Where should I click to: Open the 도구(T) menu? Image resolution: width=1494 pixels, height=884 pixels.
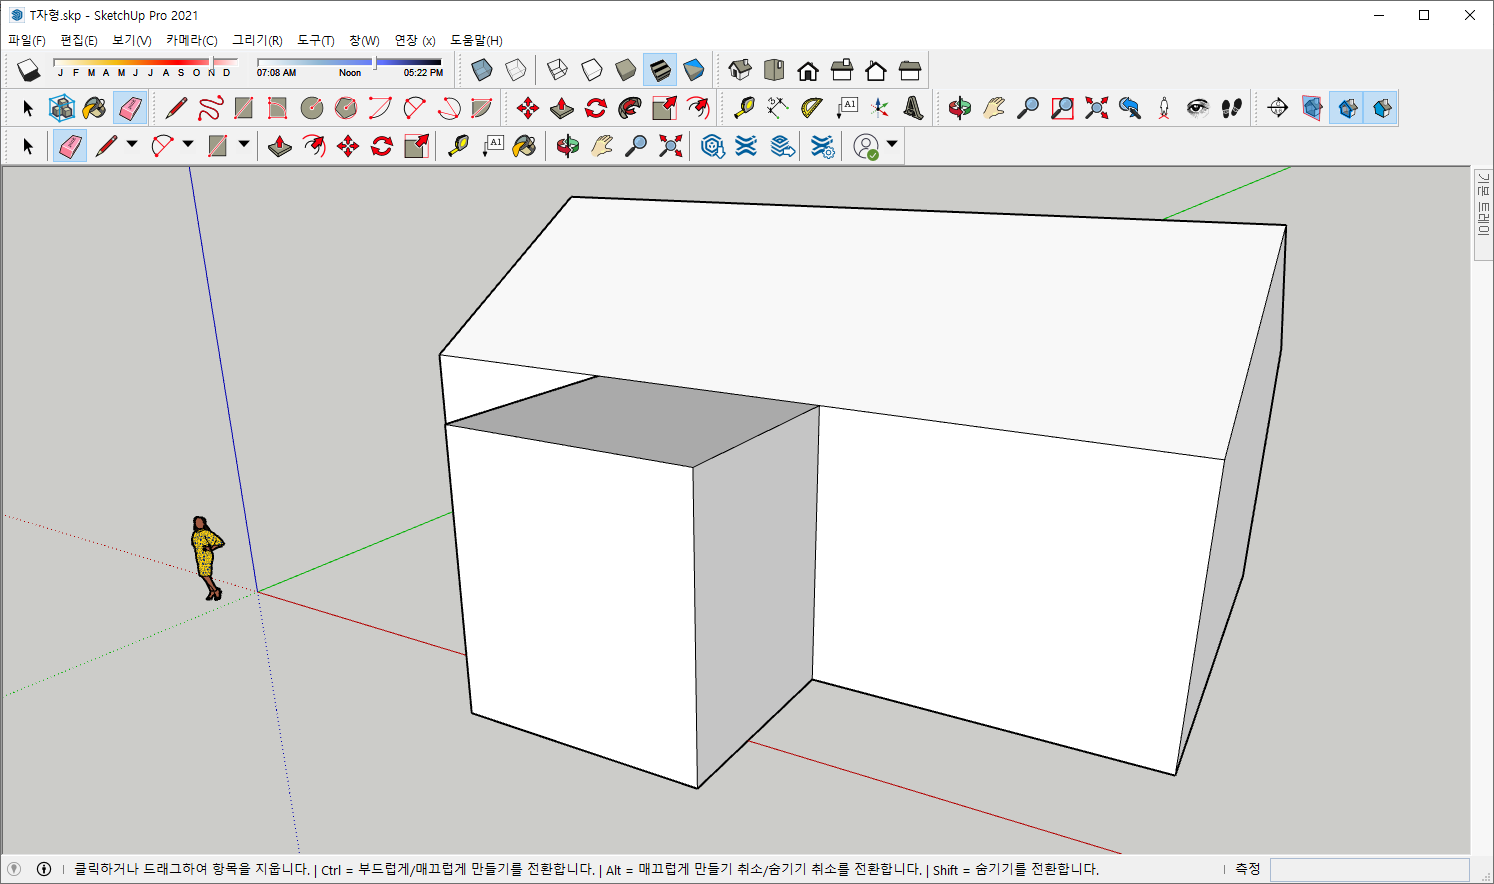pos(315,40)
